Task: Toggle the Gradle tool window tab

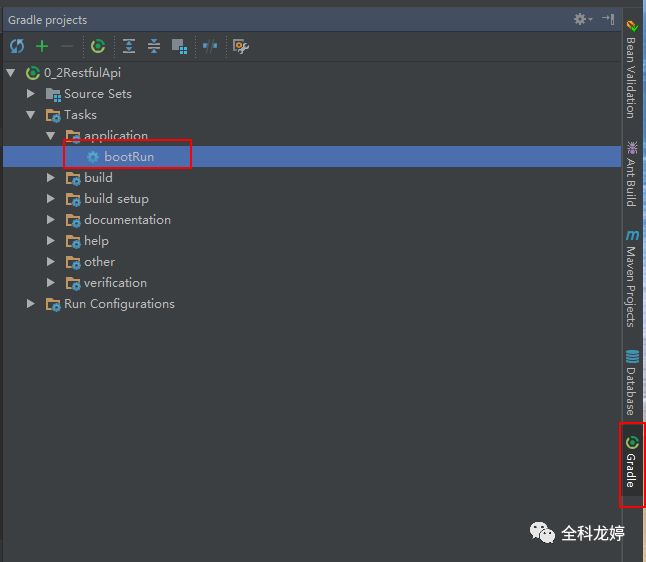Action: click(632, 462)
